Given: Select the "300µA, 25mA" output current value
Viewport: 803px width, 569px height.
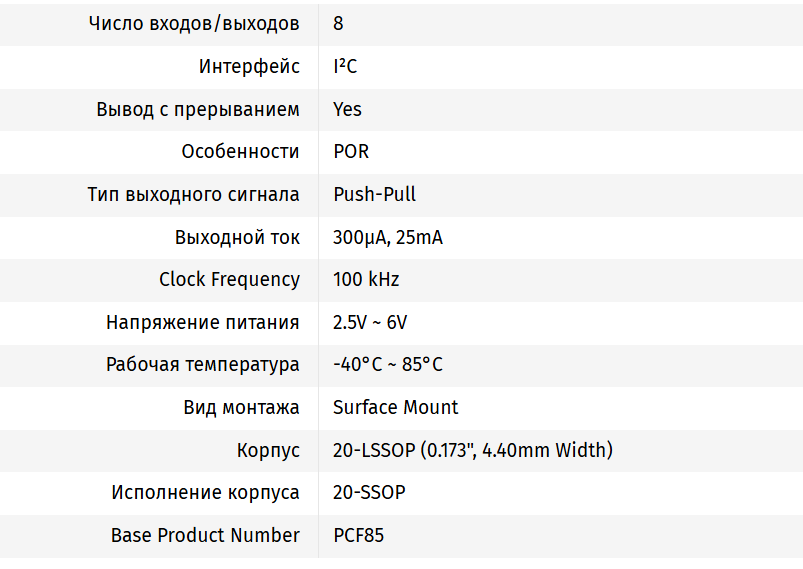Looking at the screenshot, I should pyautogui.click(x=388, y=237).
